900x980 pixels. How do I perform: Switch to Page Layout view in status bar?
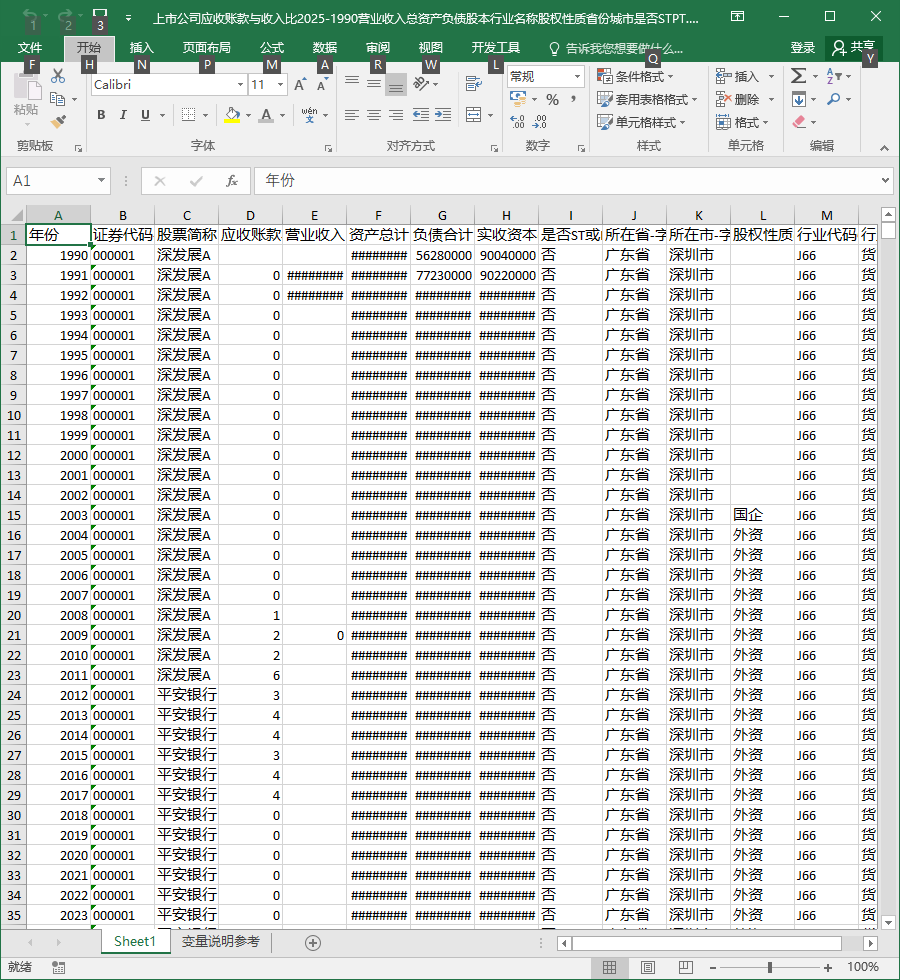(648, 968)
